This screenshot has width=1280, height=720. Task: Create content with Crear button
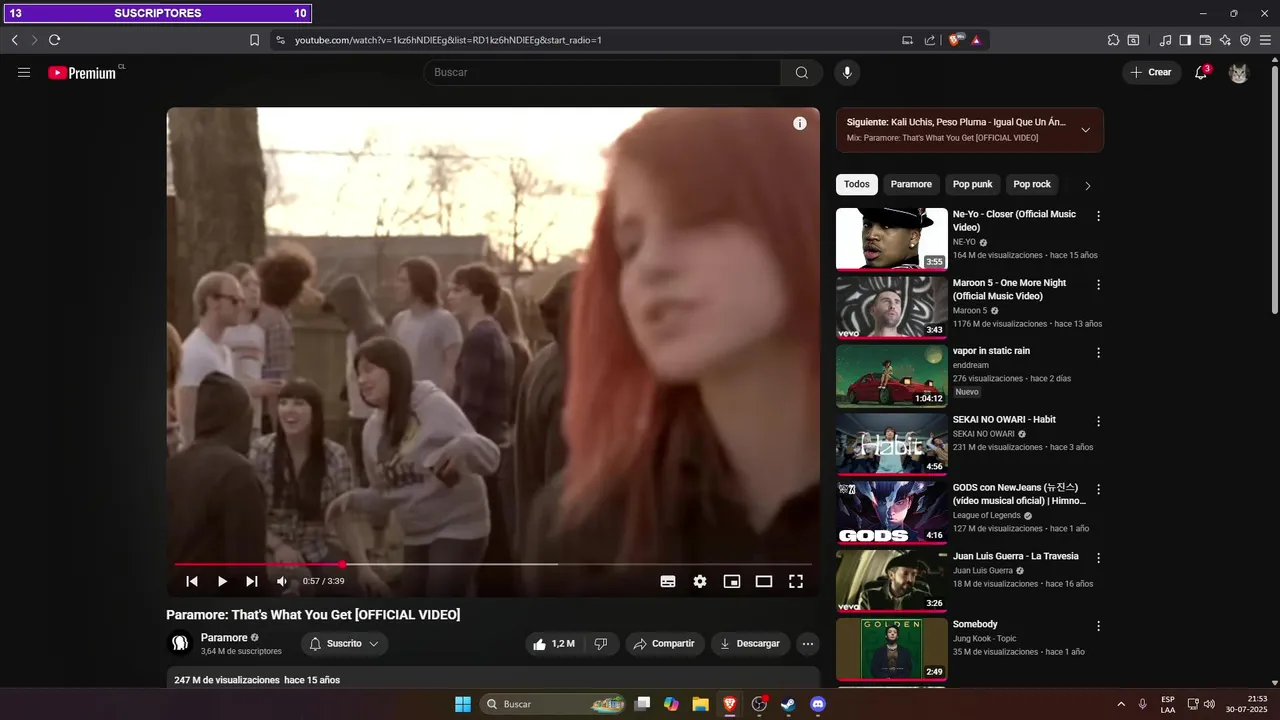(x=1151, y=72)
